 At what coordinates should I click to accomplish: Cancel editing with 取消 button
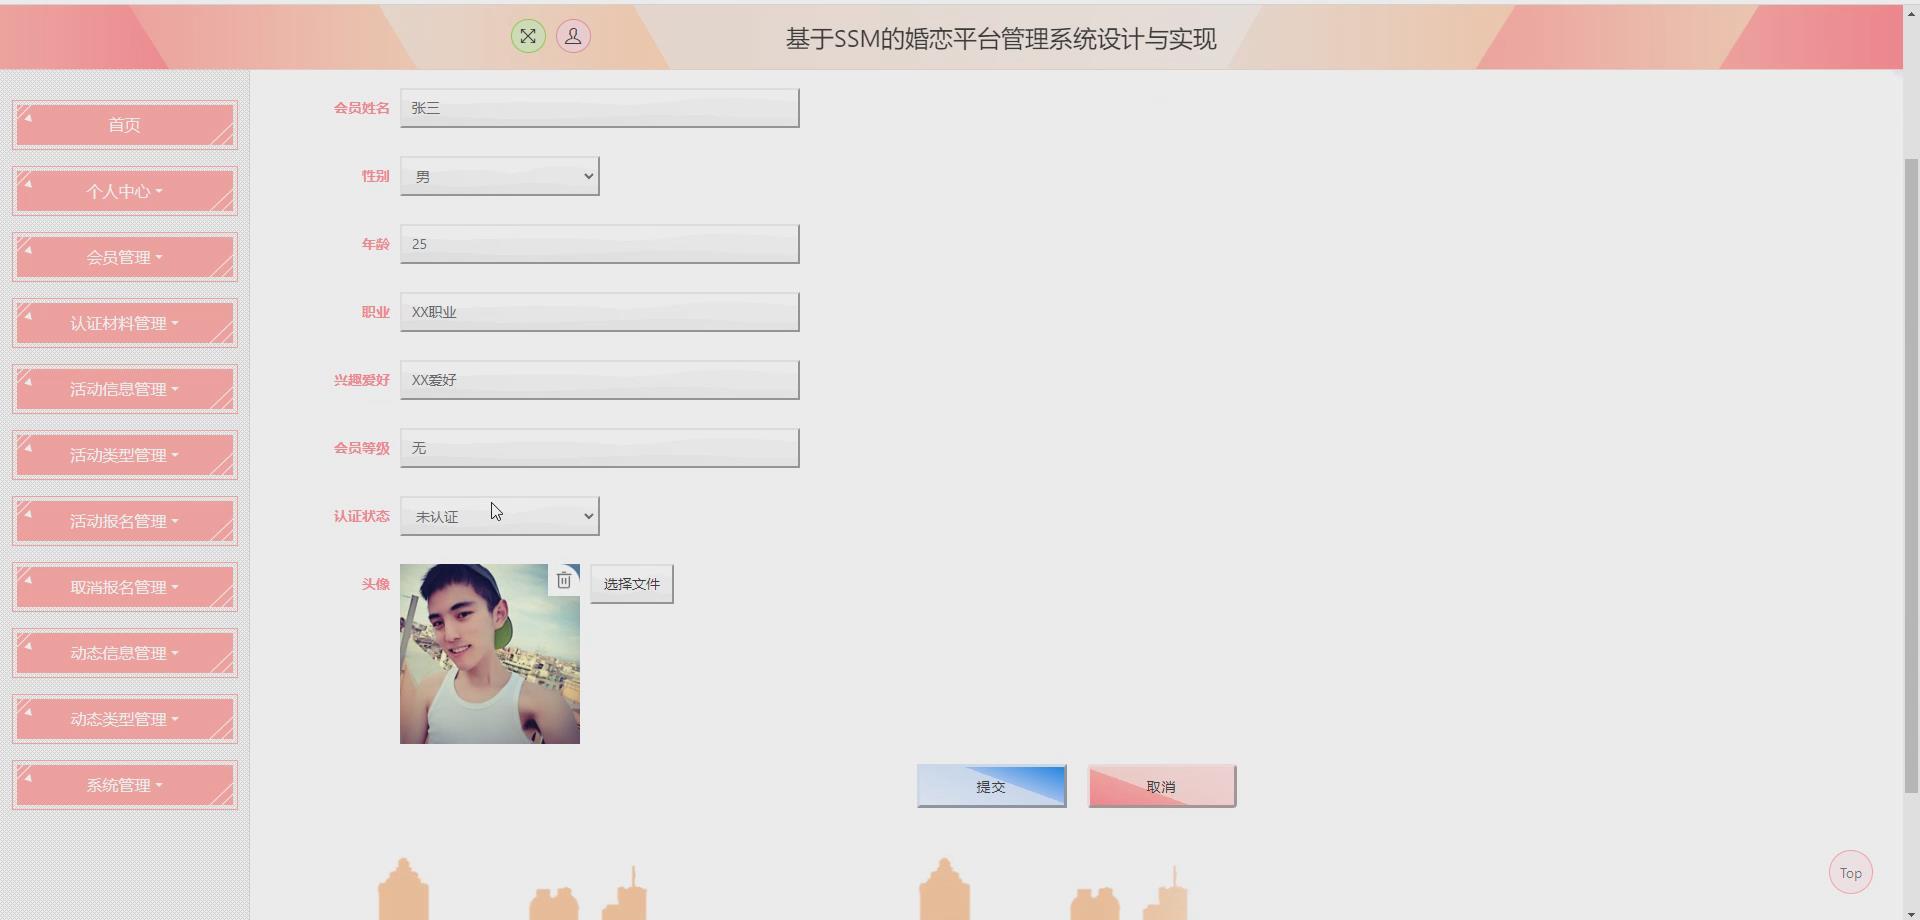click(1162, 786)
